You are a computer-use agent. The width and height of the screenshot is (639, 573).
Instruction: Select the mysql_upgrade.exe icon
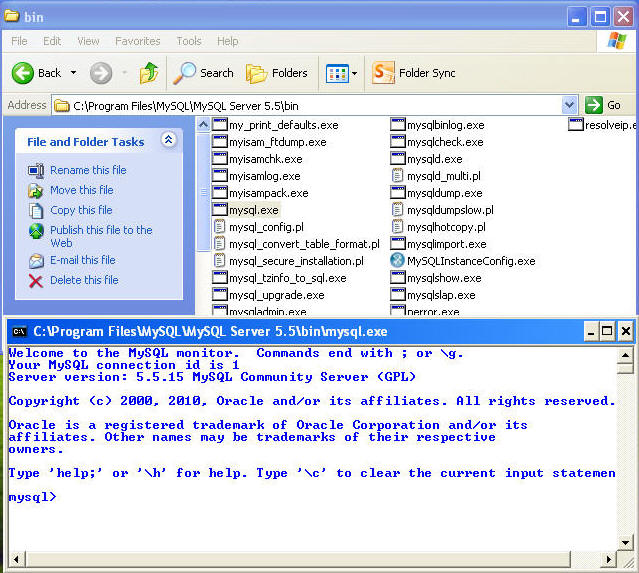tap(220, 295)
